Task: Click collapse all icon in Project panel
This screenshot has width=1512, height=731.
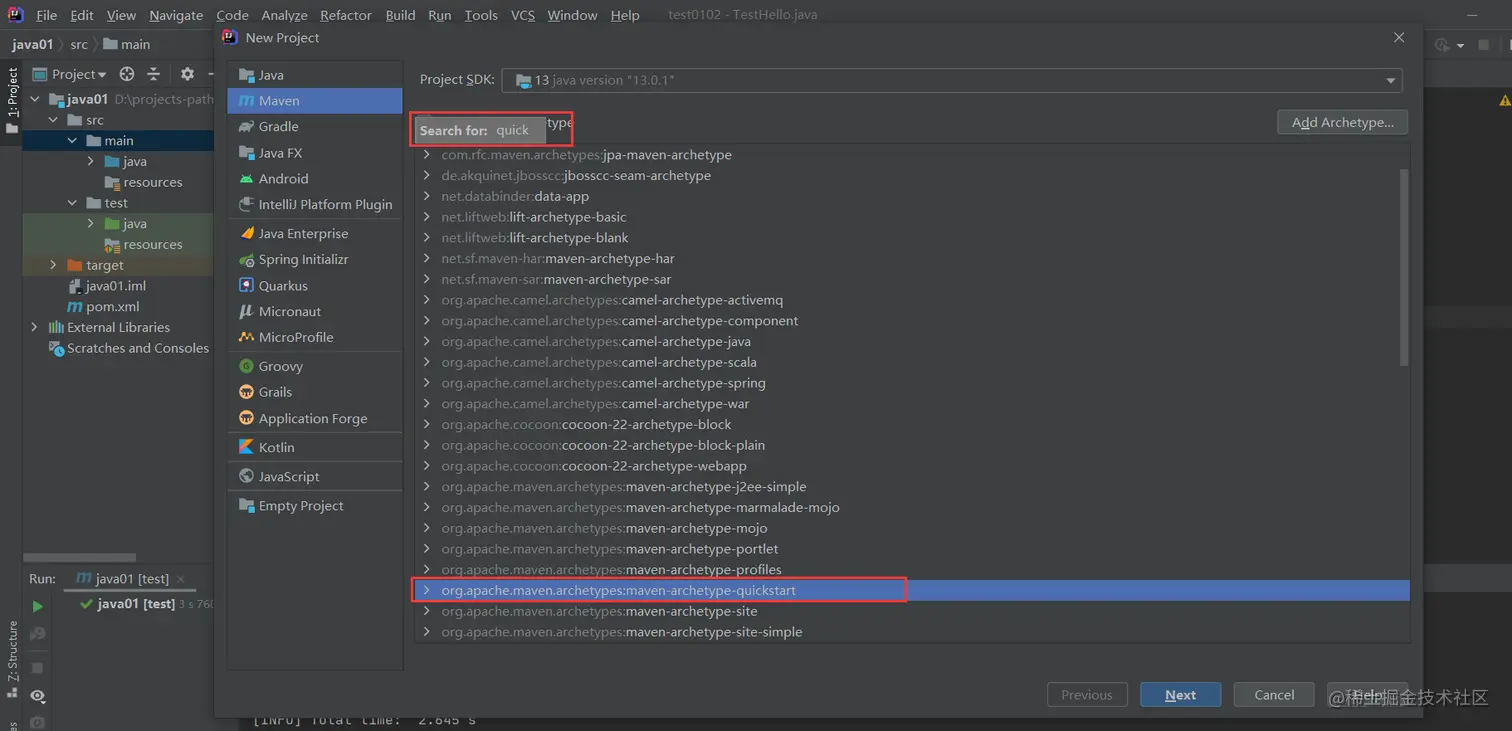Action: [153, 74]
